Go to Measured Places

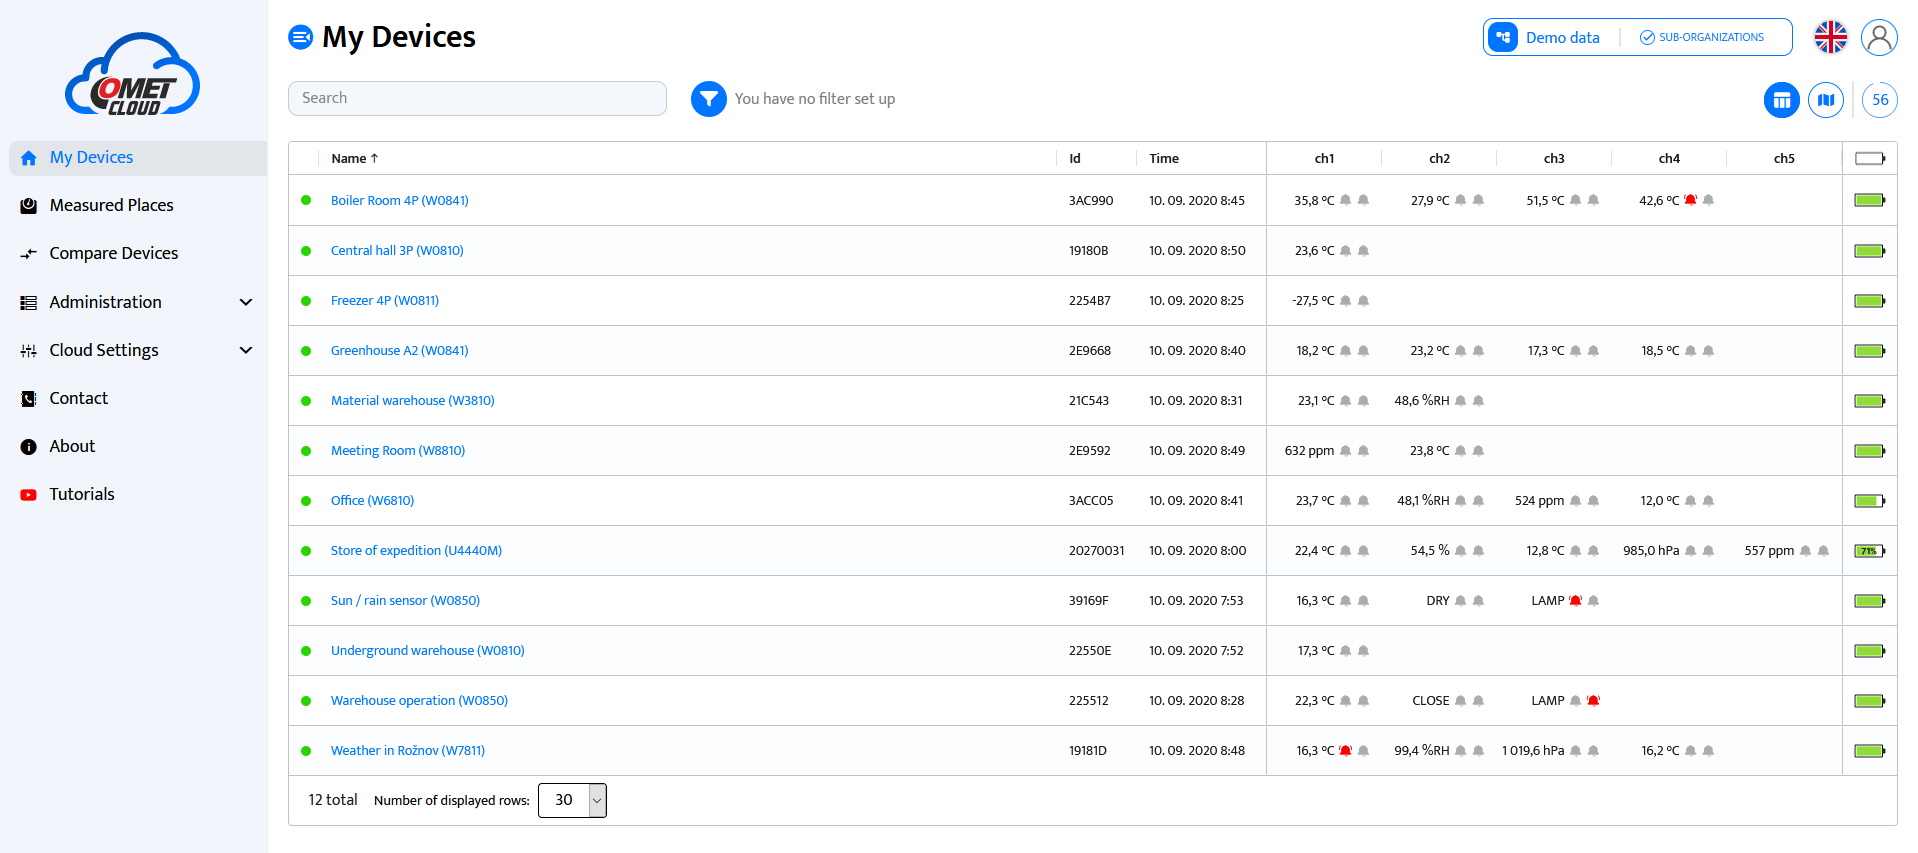point(111,205)
